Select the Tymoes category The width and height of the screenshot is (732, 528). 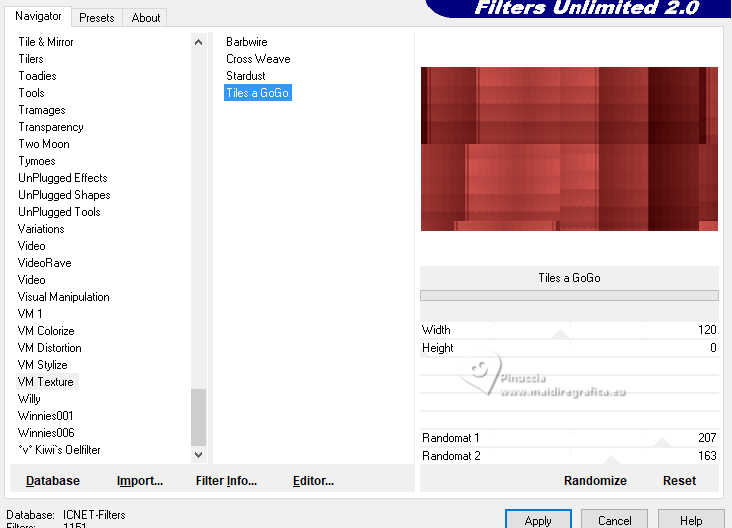click(x=37, y=161)
